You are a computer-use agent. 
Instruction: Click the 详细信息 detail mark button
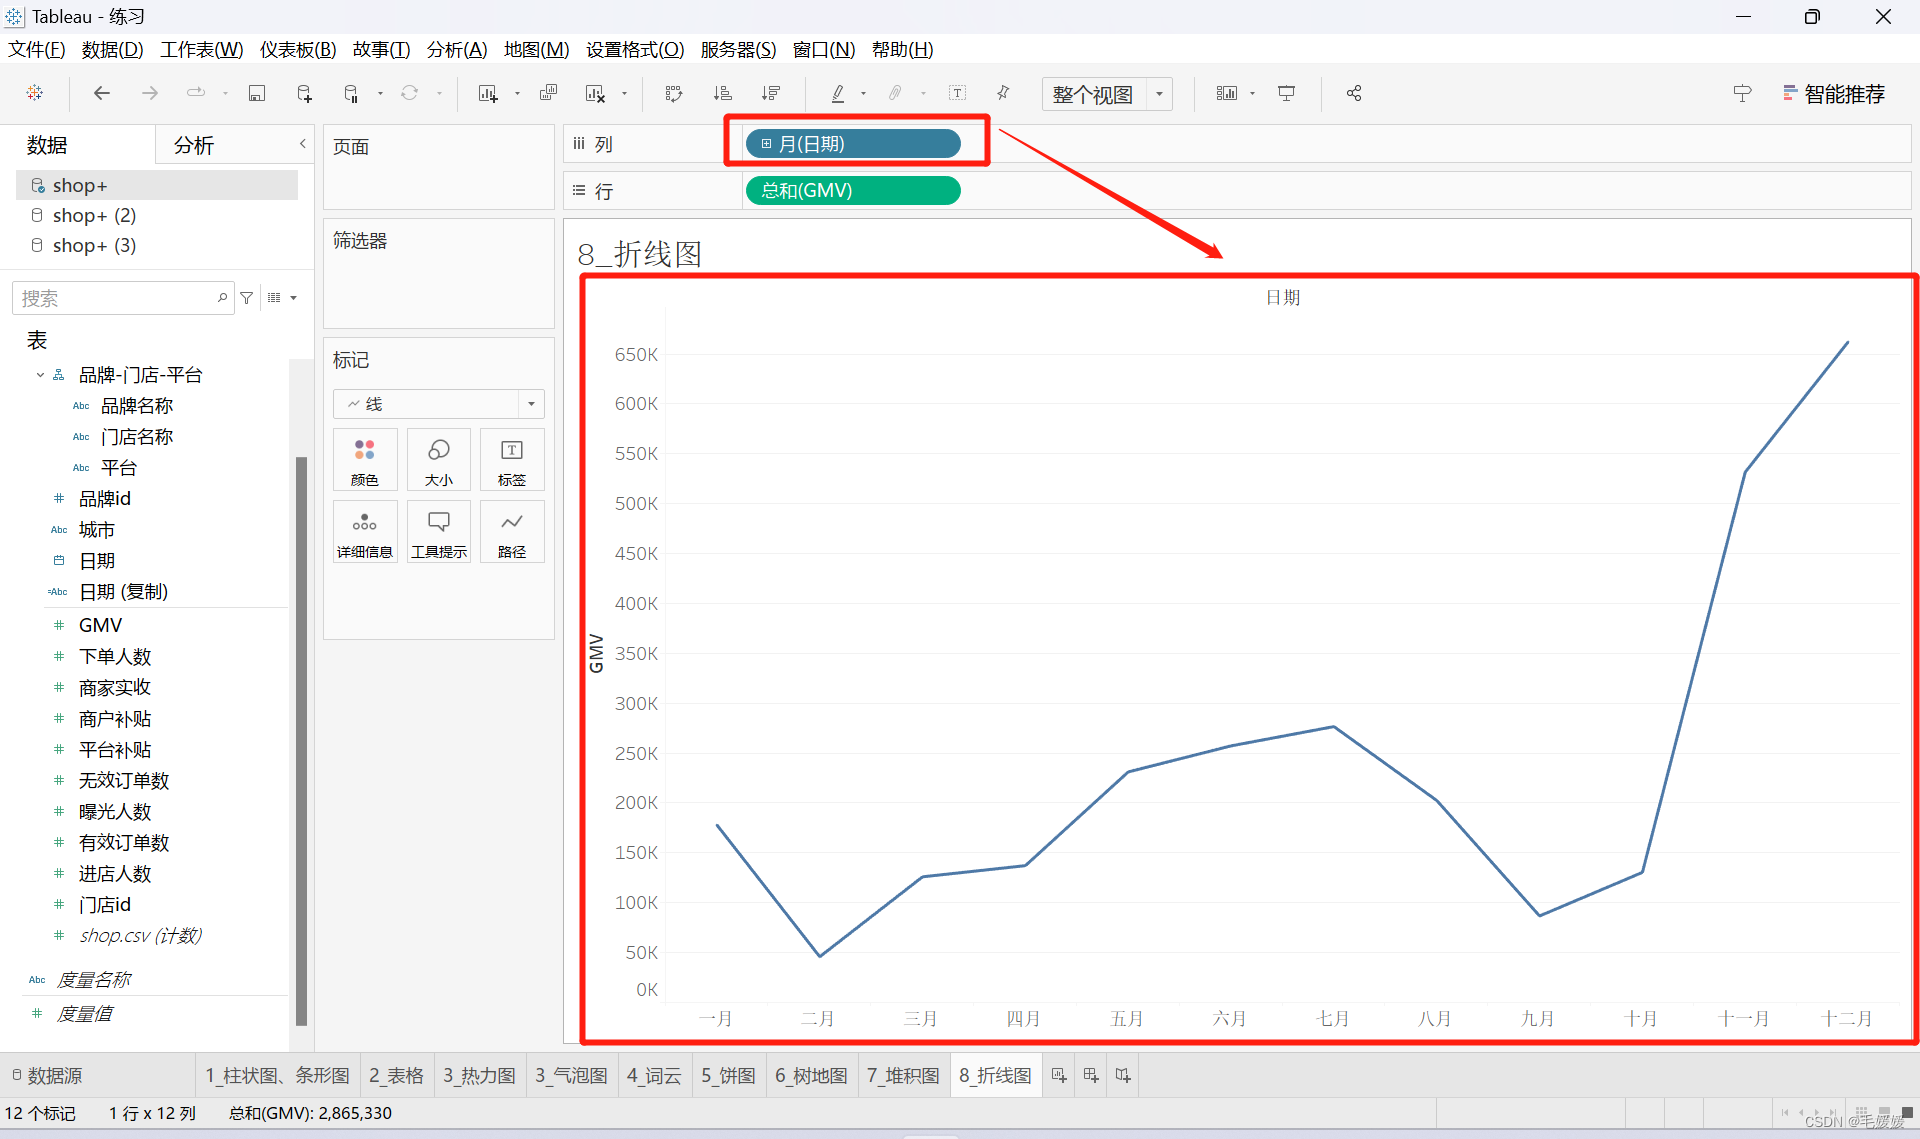pyautogui.click(x=365, y=532)
